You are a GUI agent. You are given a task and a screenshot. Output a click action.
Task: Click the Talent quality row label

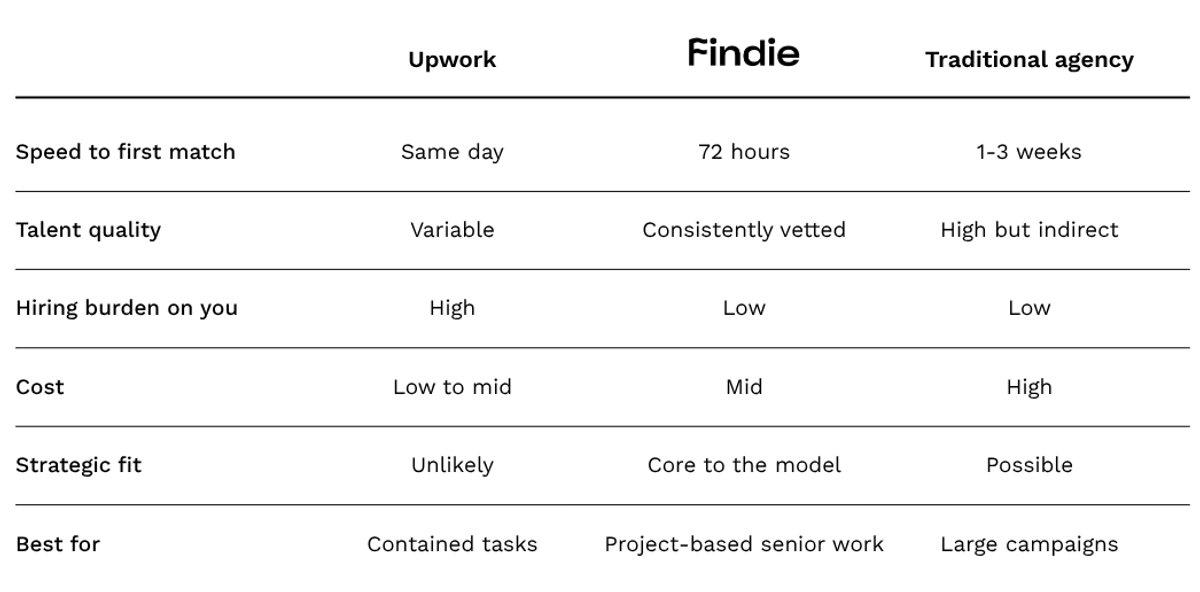88,230
